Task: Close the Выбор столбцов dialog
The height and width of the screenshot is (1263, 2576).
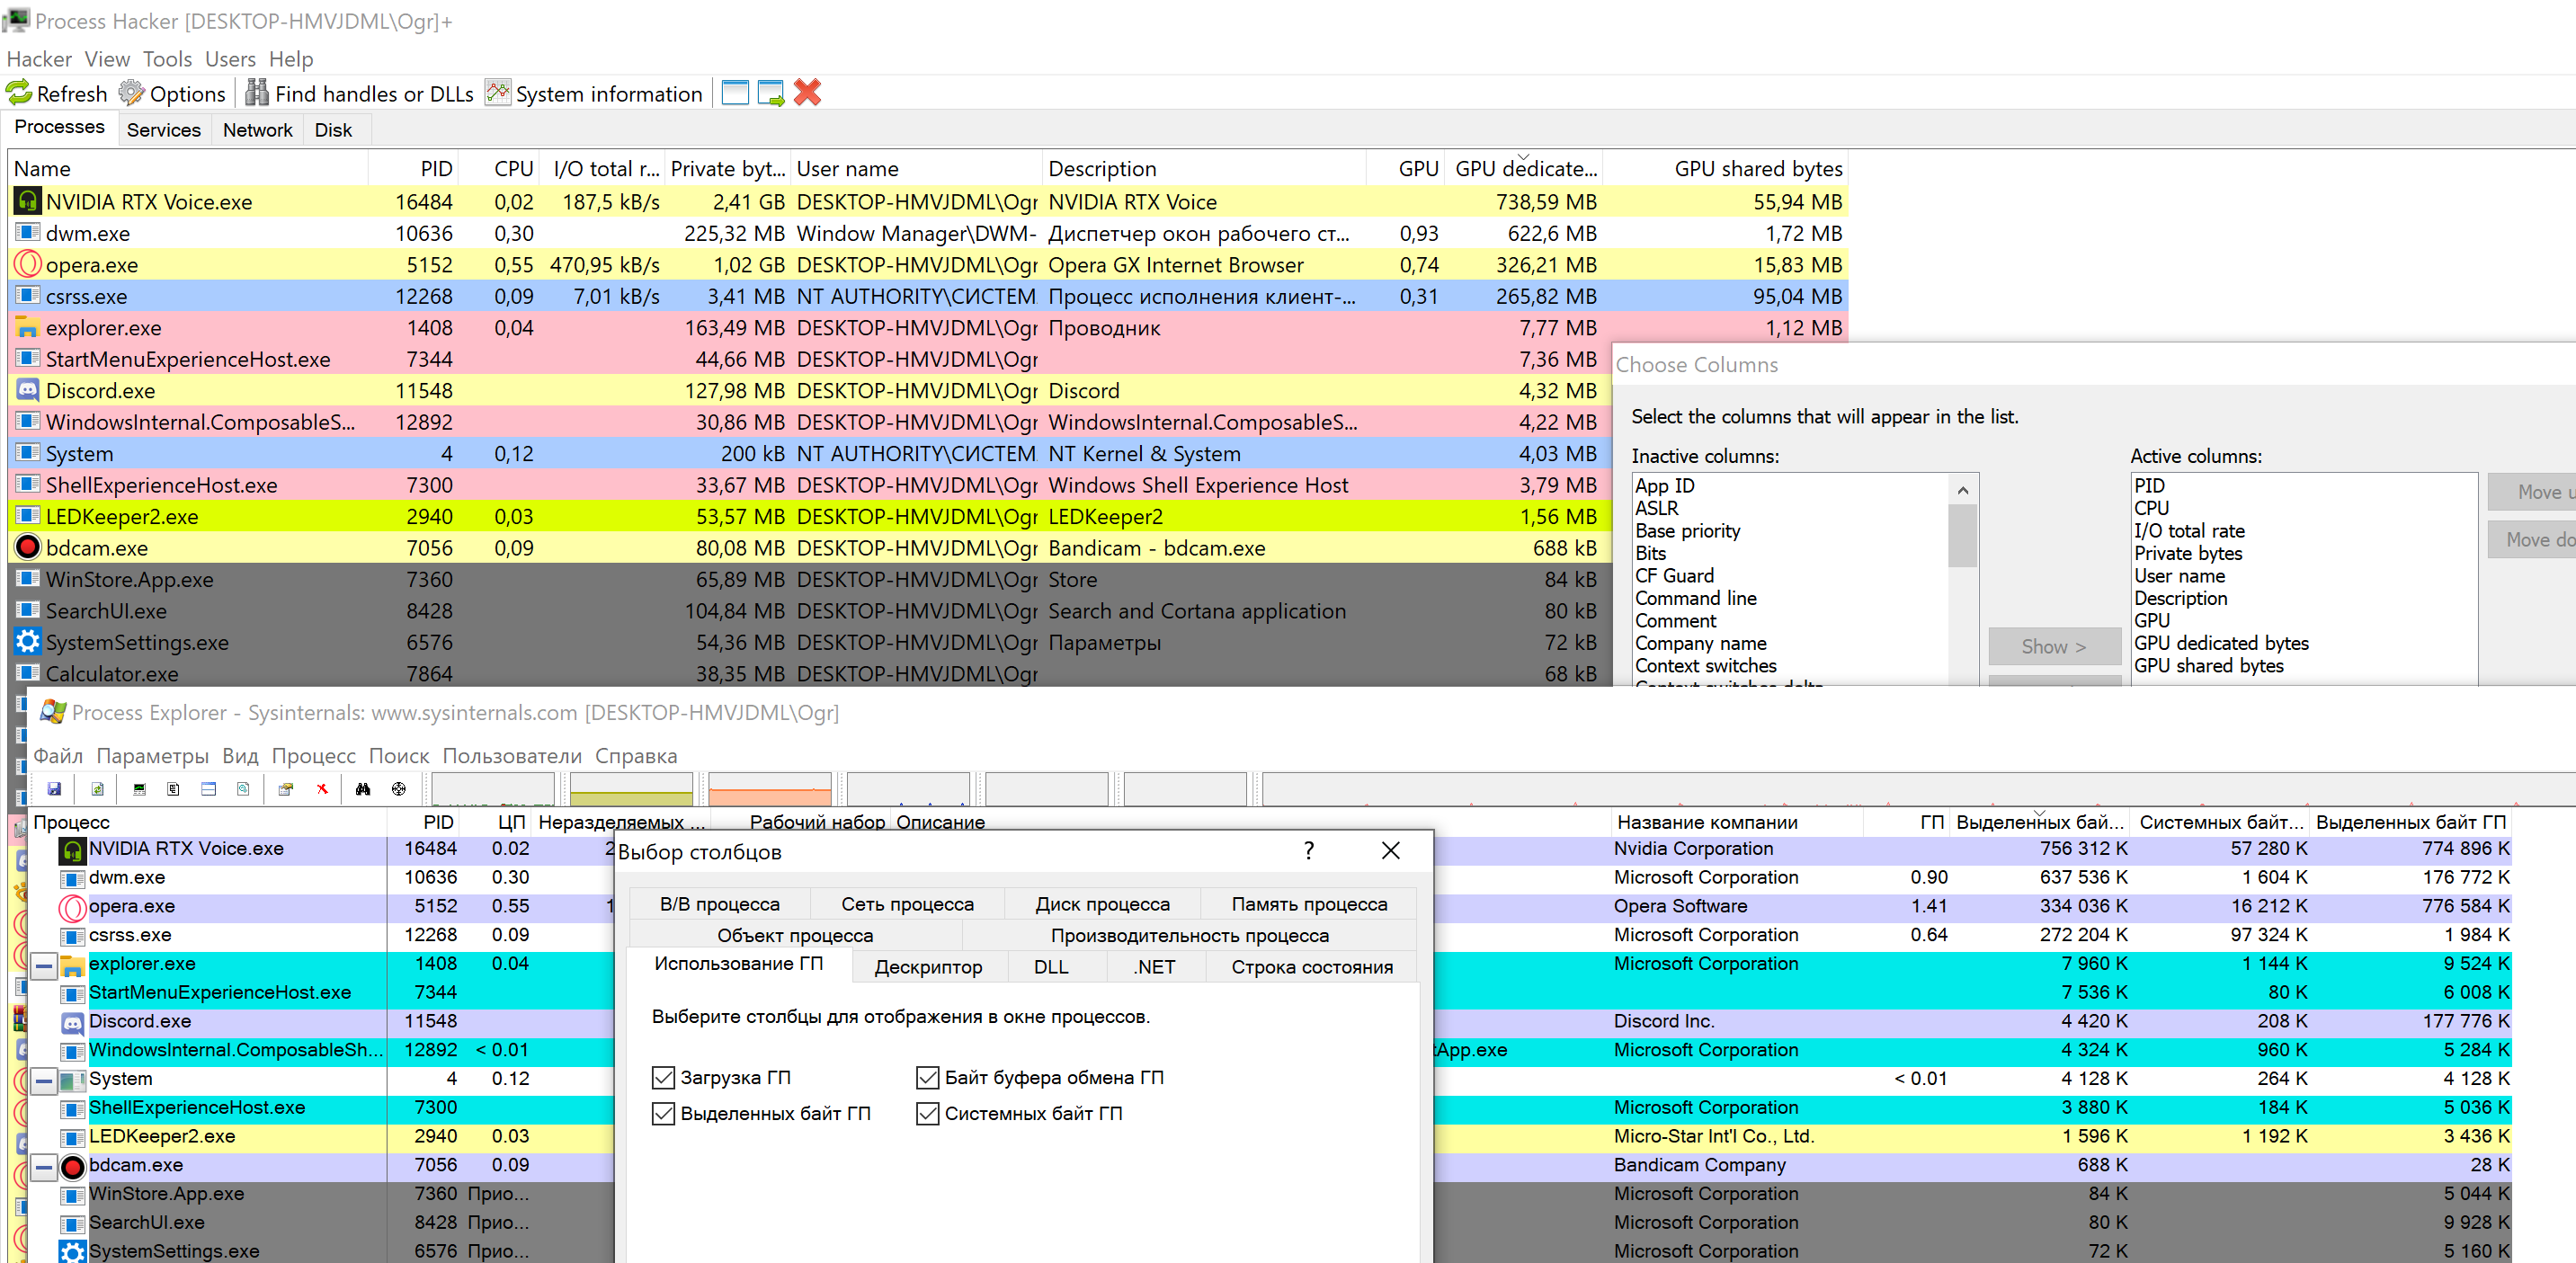Action: click(1390, 851)
